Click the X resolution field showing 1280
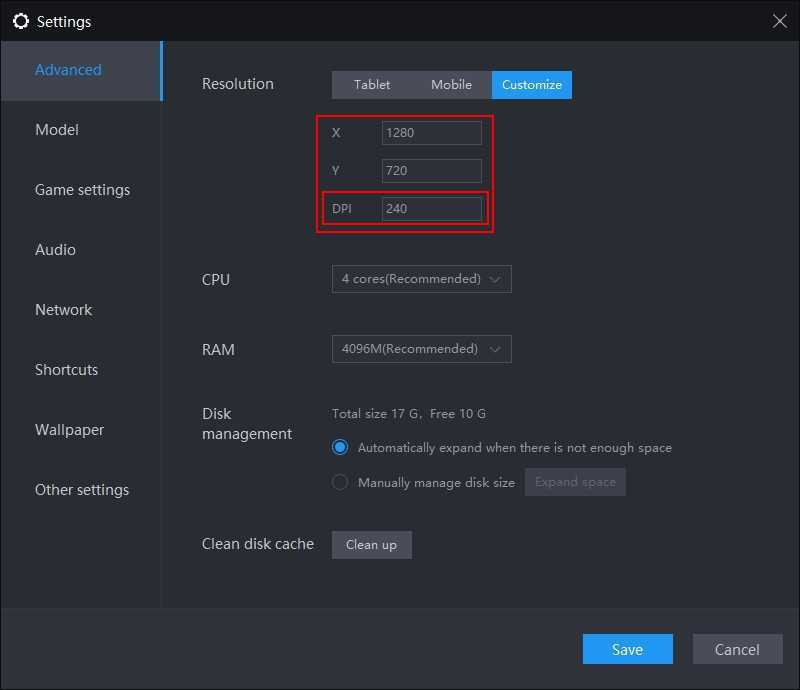The image size is (800, 690). pyautogui.click(x=432, y=133)
